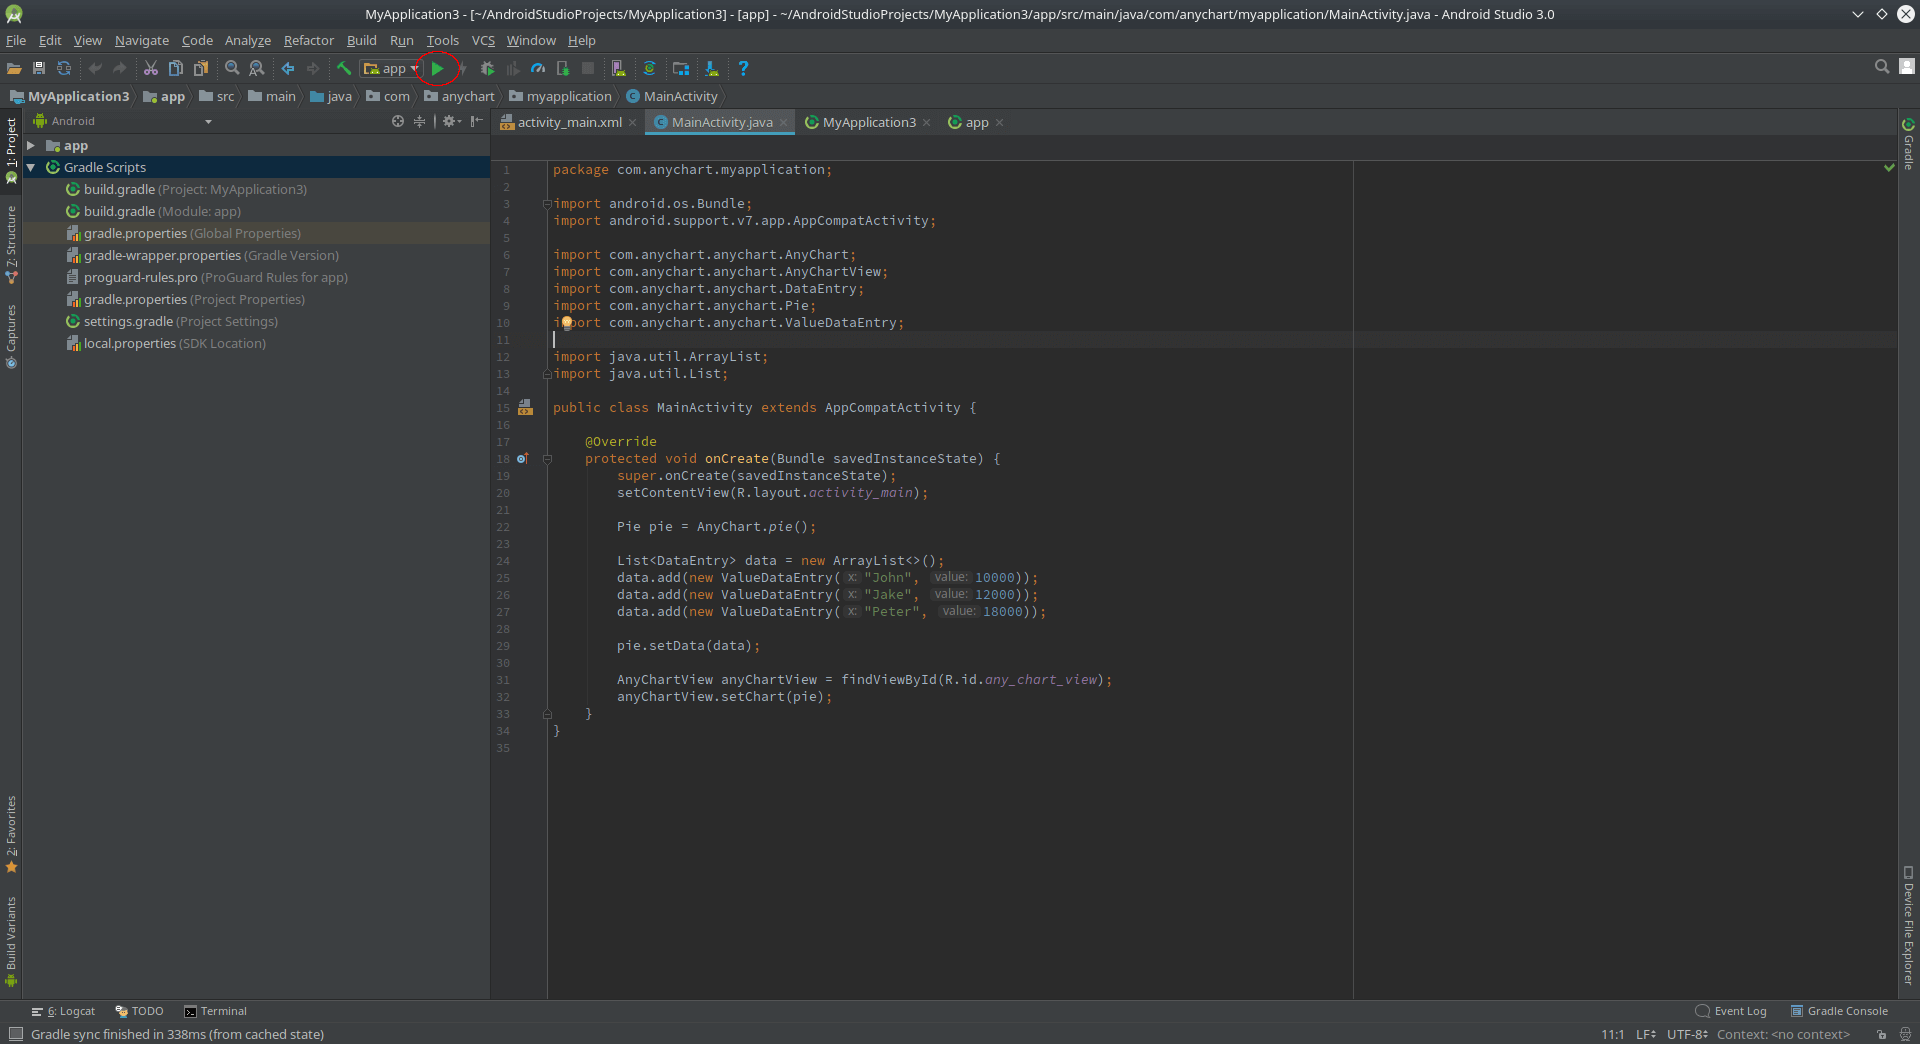This screenshot has height=1044, width=1920.
Task: Open the Refactor menu
Action: [x=308, y=40]
